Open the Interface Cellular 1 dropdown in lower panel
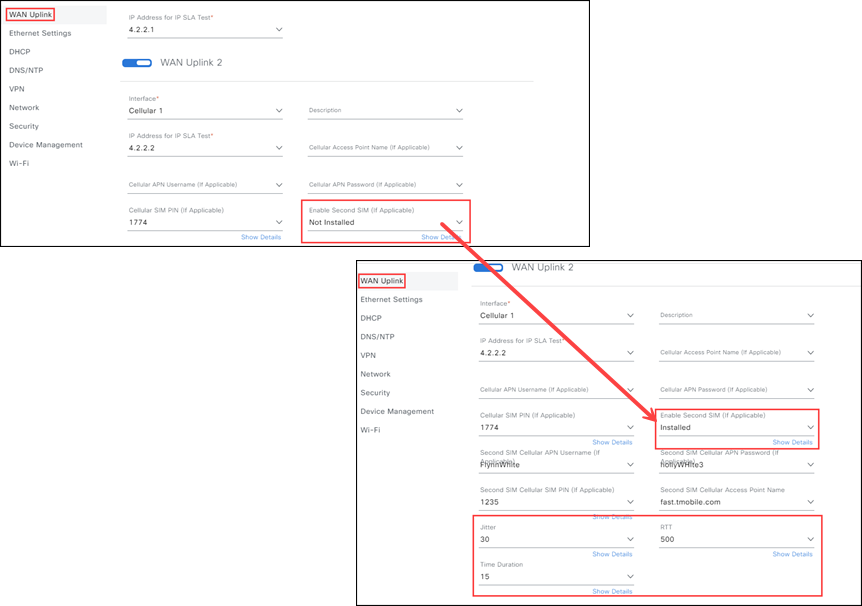The image size is (862, 606). tap(630, 316)
